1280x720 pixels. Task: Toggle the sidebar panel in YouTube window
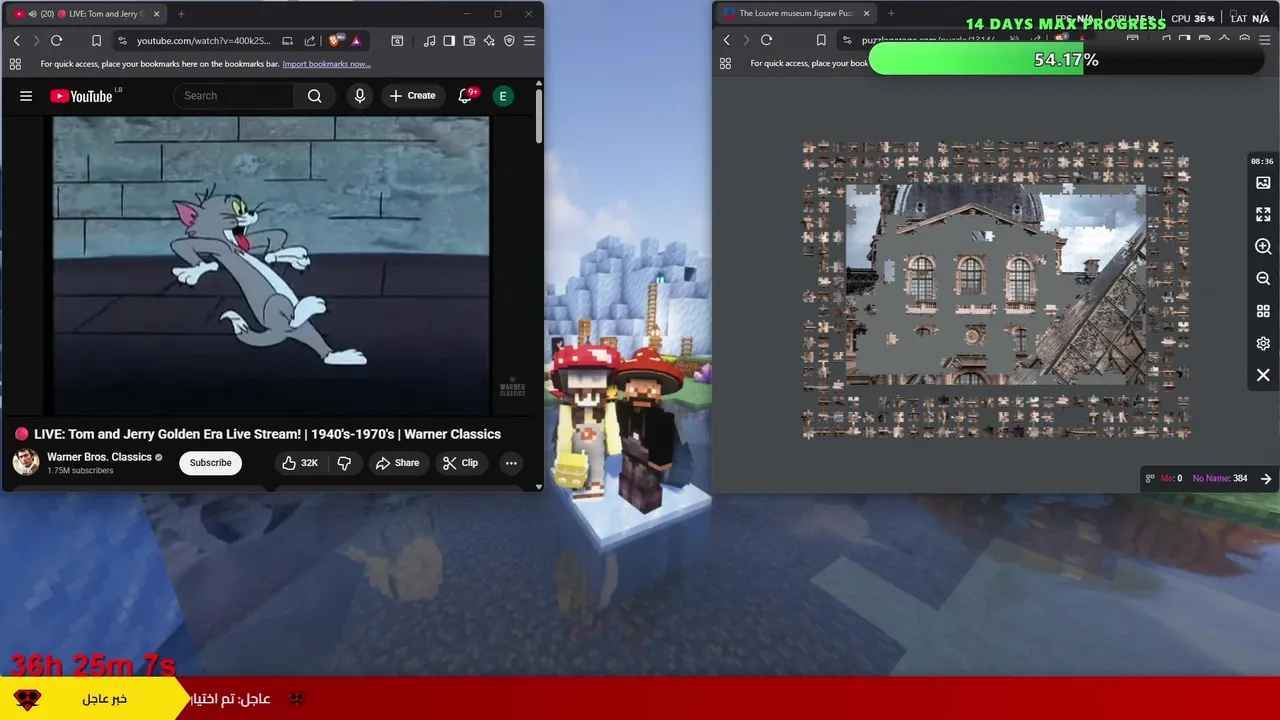coord(449,41)
